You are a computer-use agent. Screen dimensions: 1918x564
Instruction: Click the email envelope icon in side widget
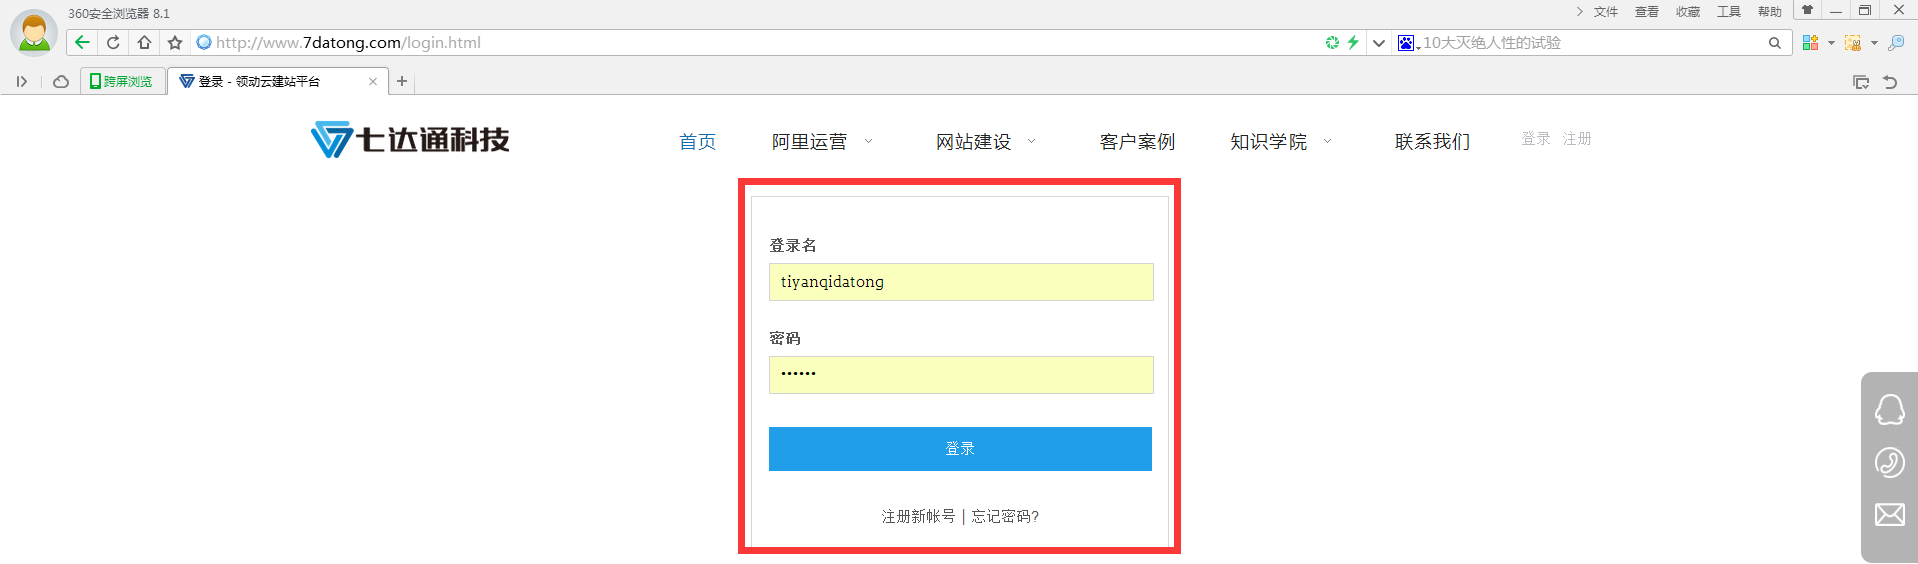[x=1889, y=515]
